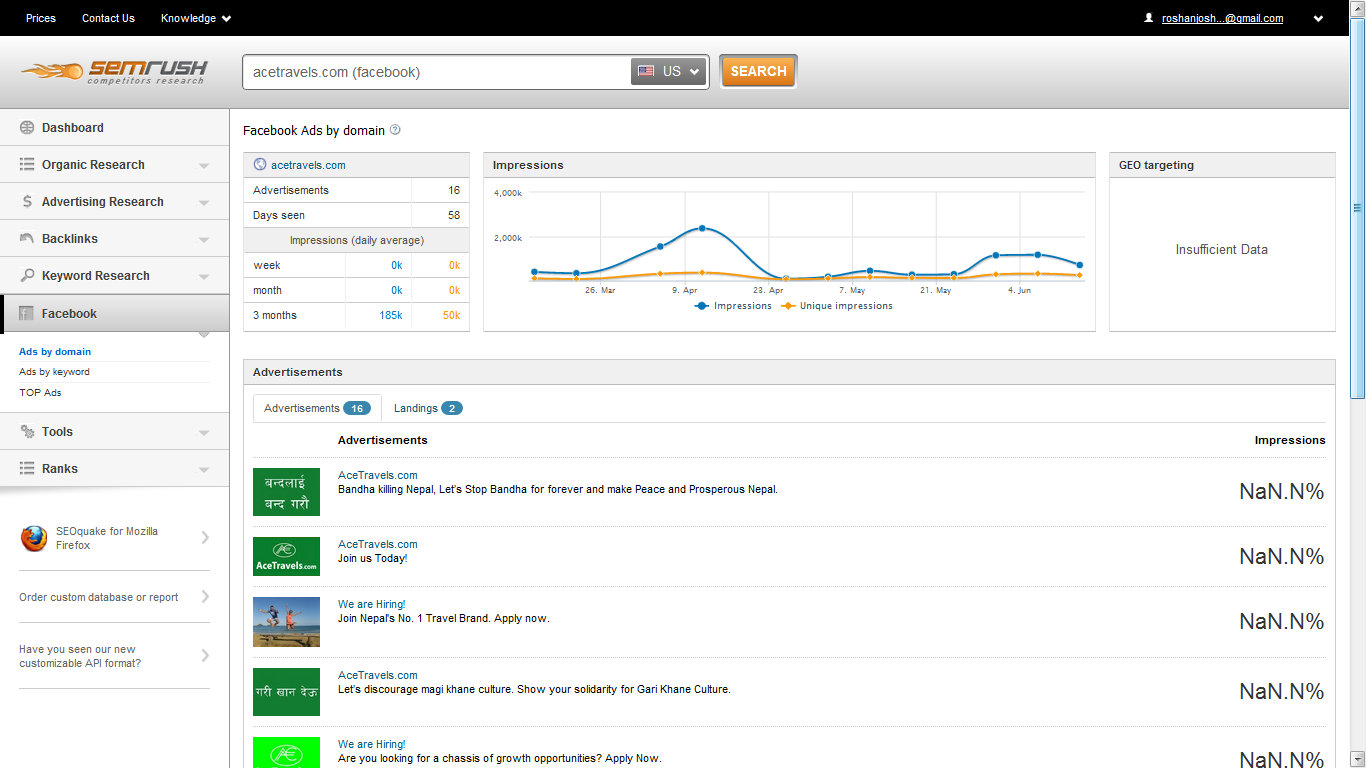Image resolution: width=1366 pixels, height=768 pixels.
Task: Open the We are Hiring beach thumbnail
Action: 286,622
